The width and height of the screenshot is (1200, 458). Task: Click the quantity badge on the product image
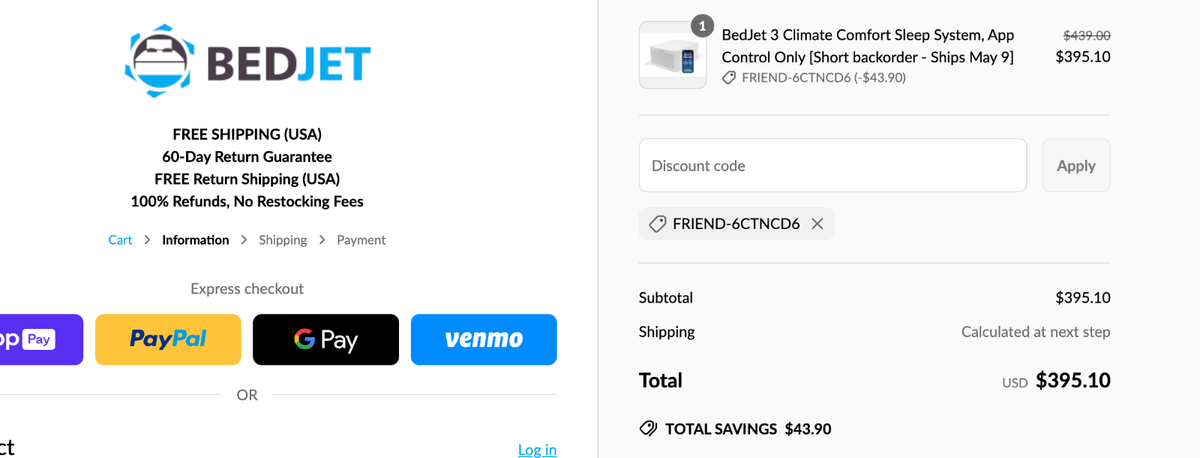tap(702, 25)
